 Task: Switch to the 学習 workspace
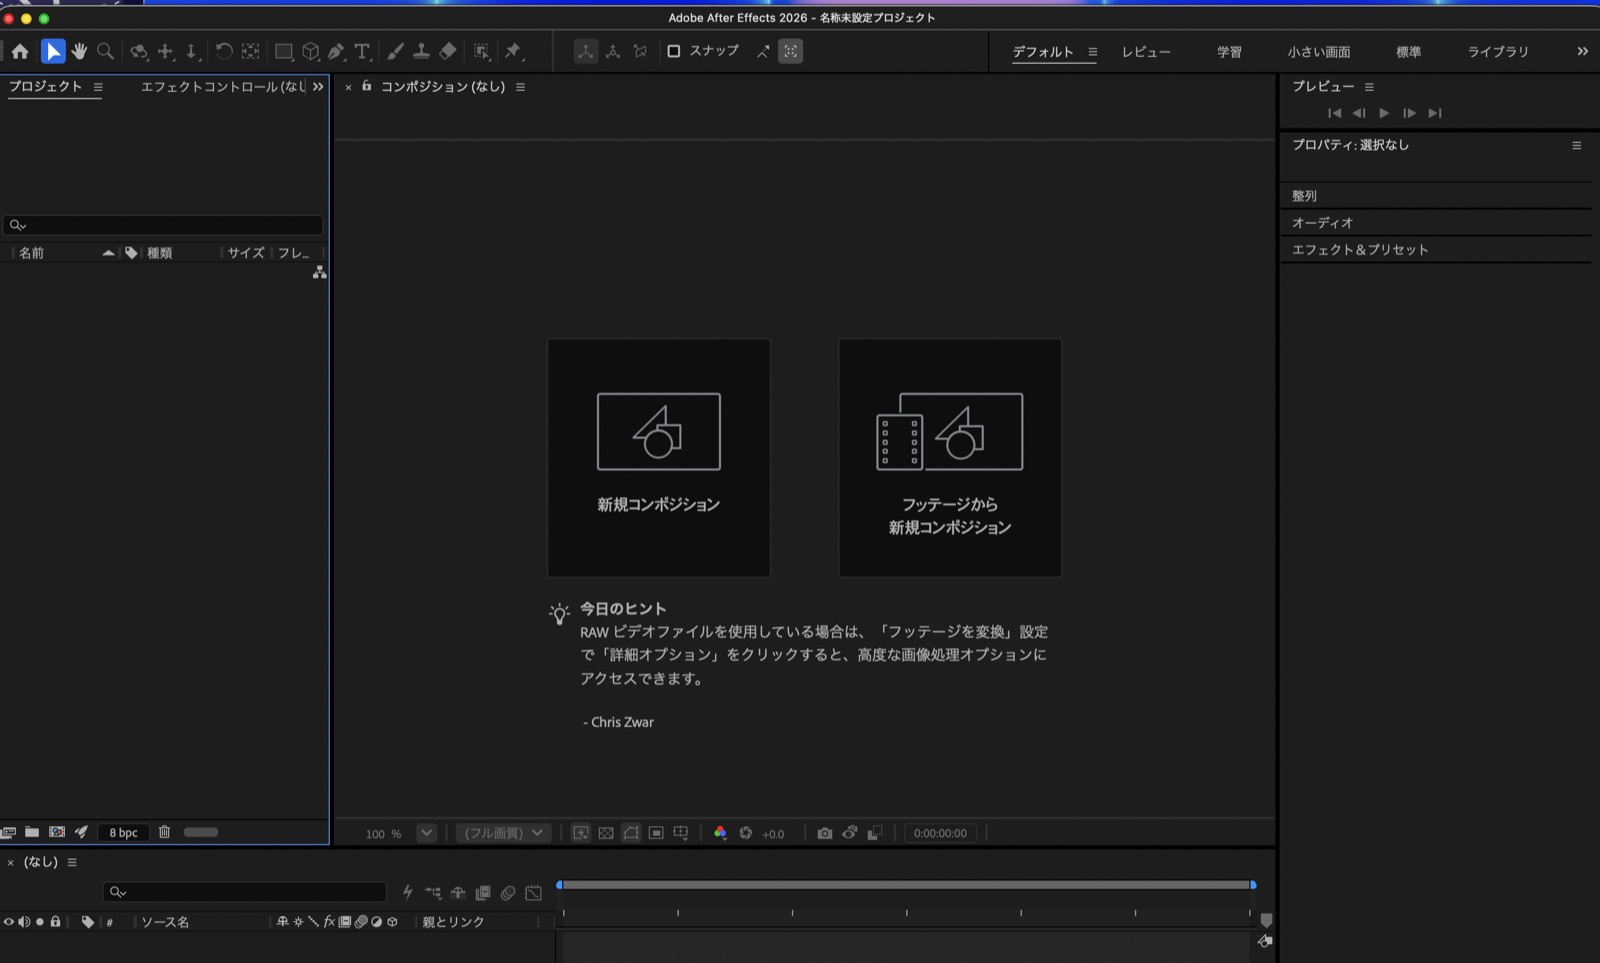1229,52
